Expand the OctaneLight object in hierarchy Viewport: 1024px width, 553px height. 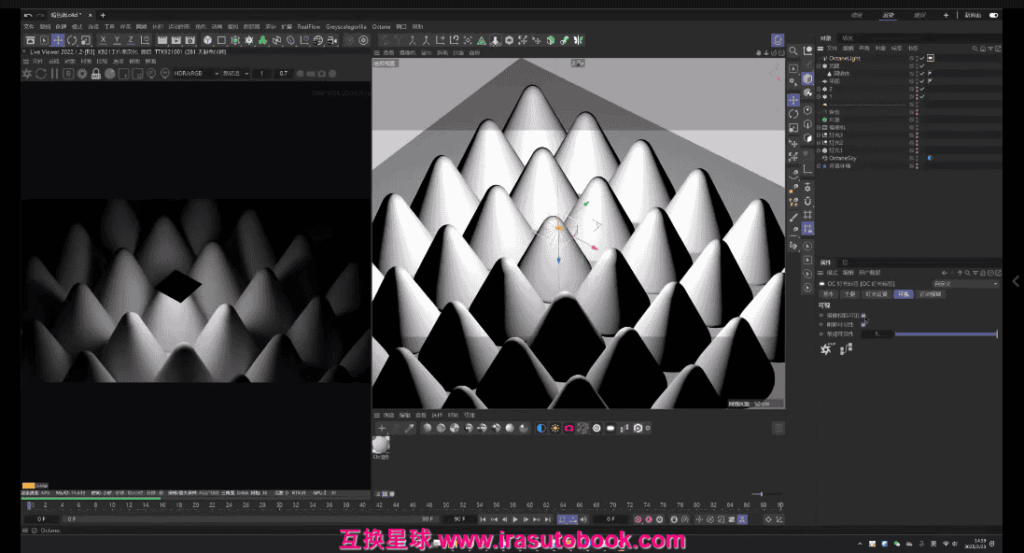[820, 59]
